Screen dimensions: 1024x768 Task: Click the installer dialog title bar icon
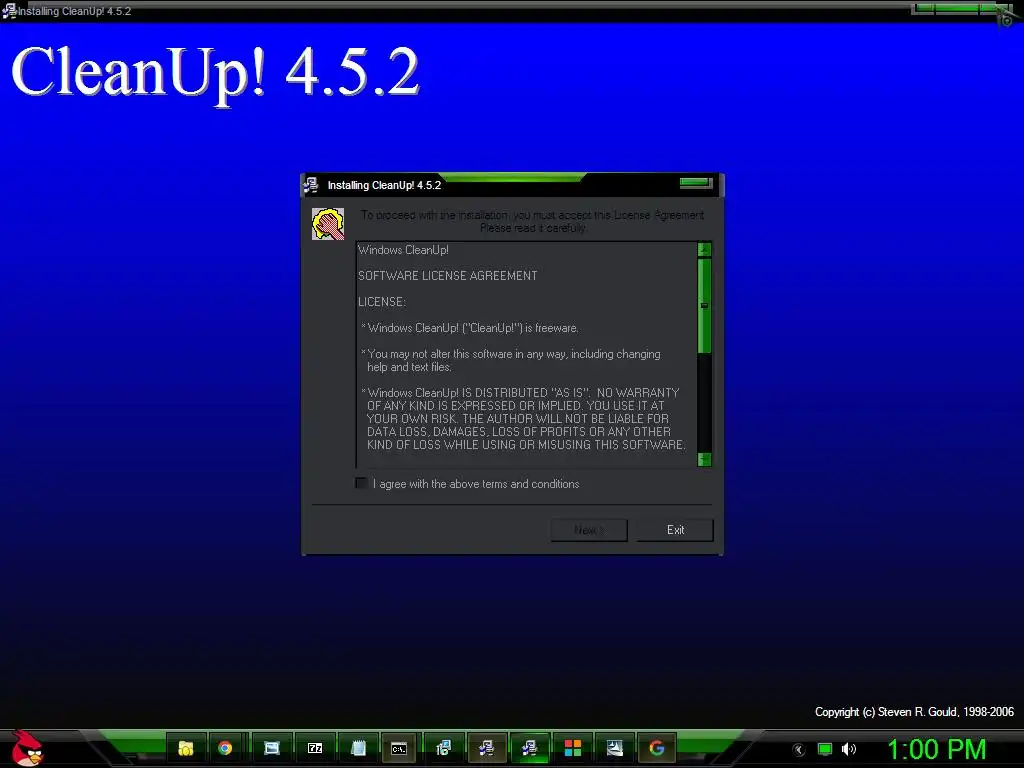tap(311, 185)
